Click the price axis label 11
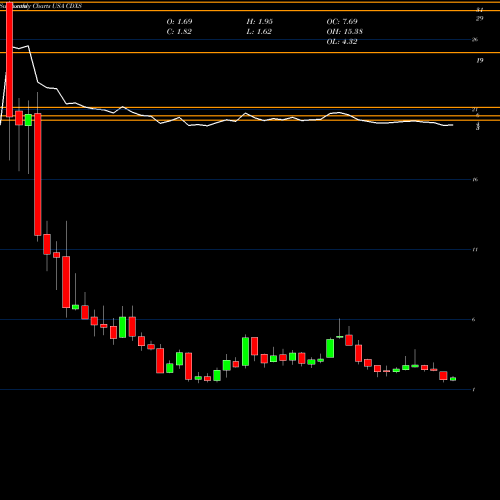This screenshot has width=500, height=500. tap(475, 250)
